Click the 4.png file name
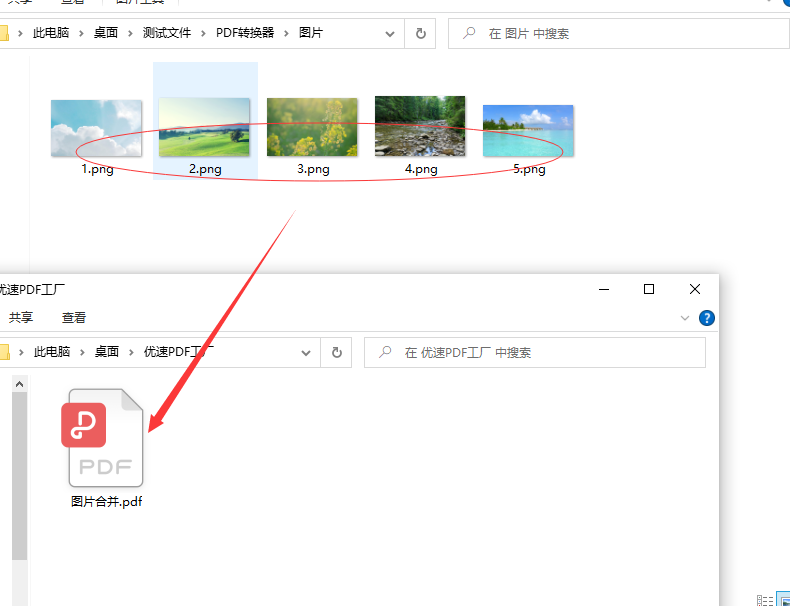This screenshot has height=606, width=790. 421,169
